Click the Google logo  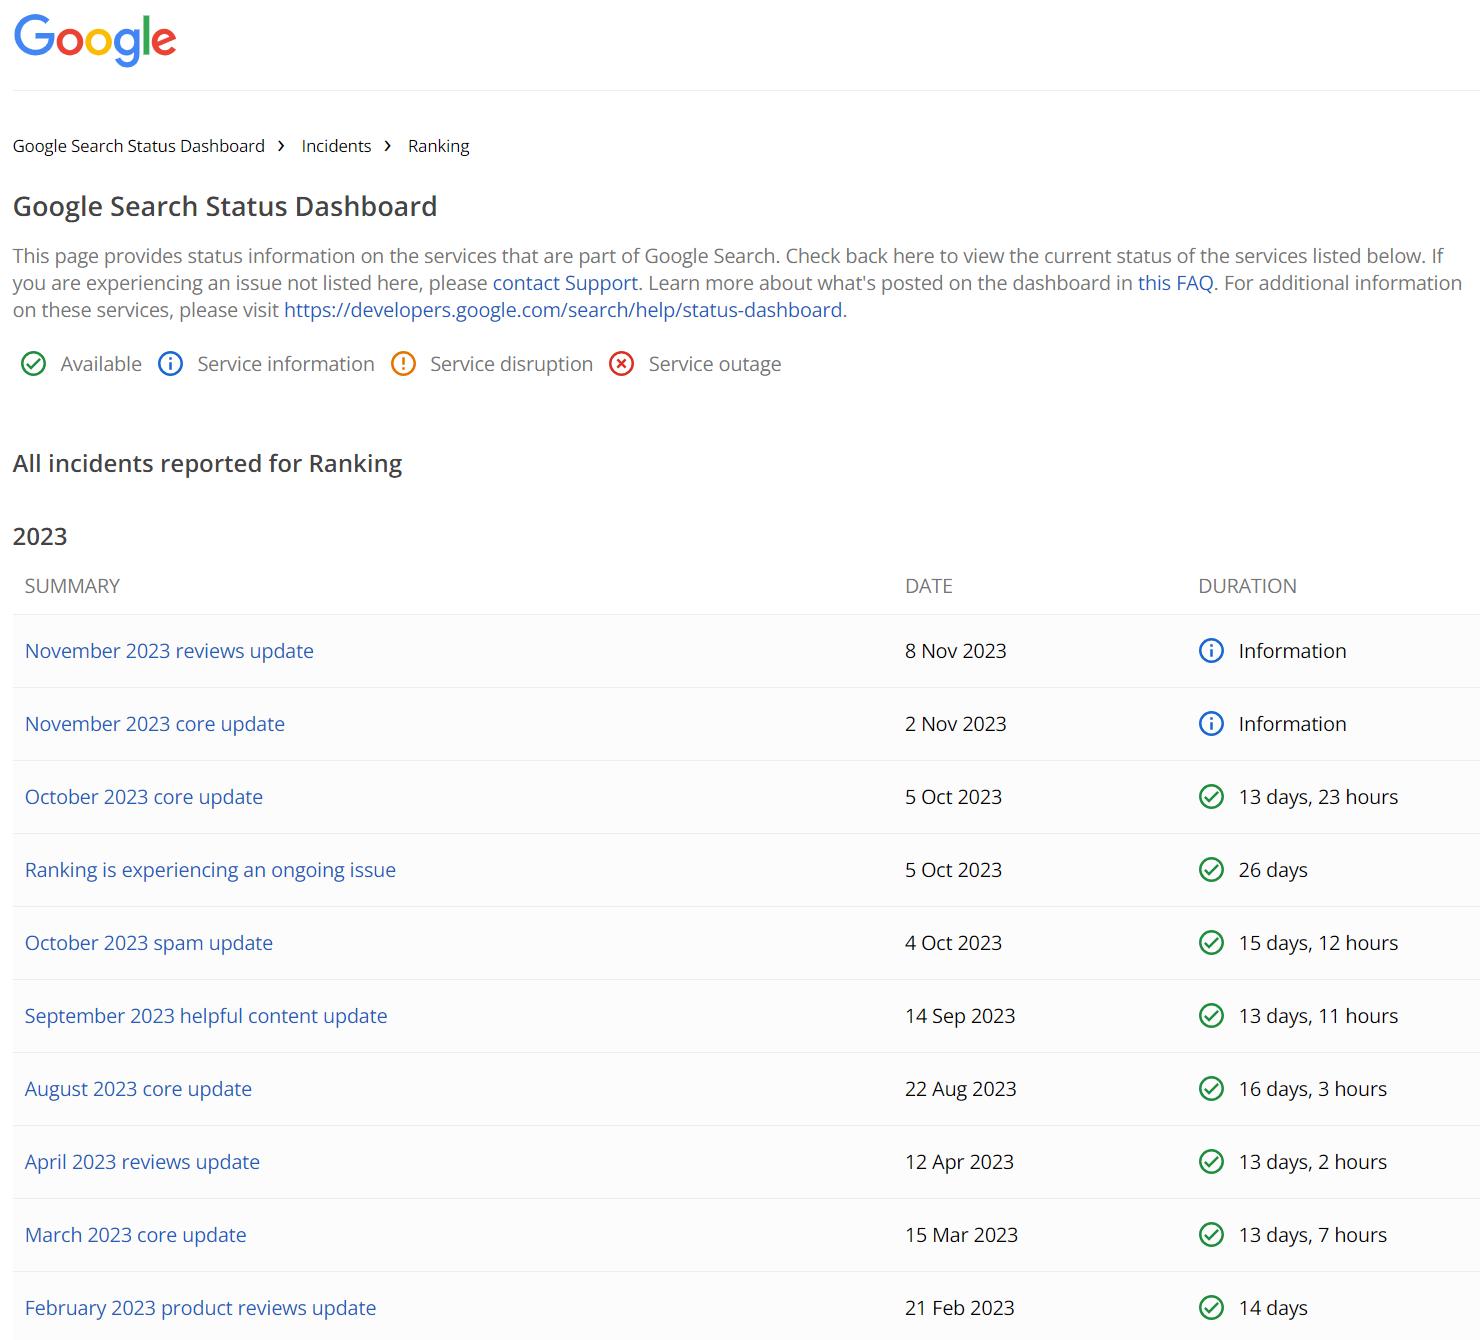95,40
